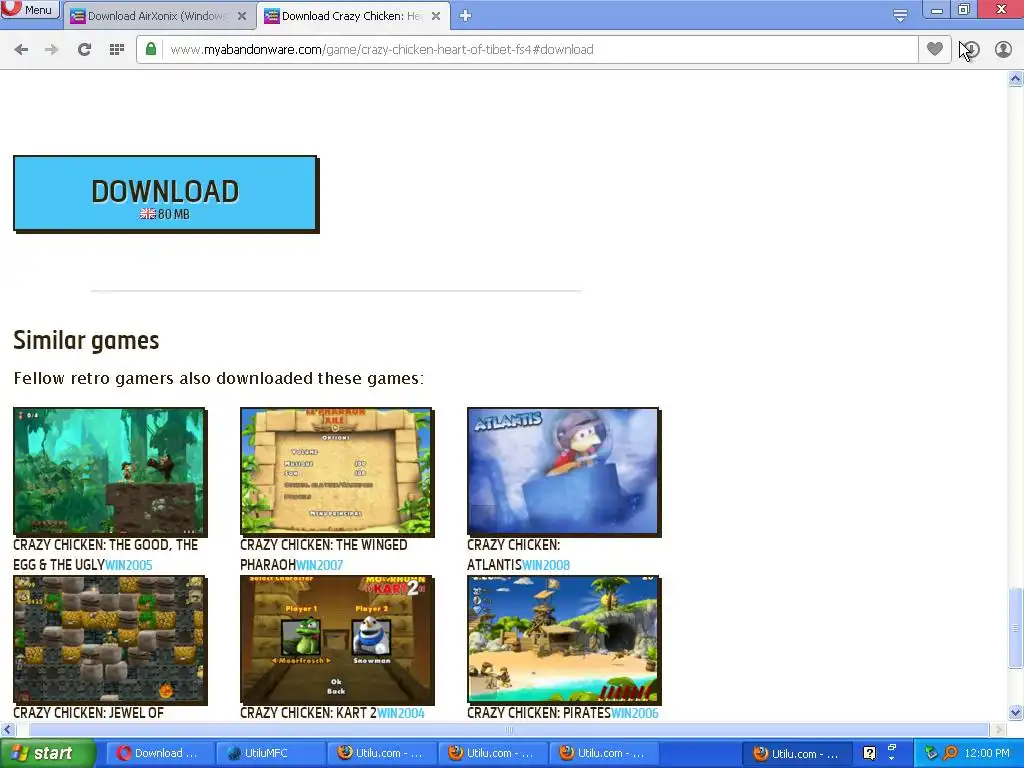Image resolution: width=1024 pixels, height=768 pixels.
Task: Open the Crazy Chicken Kart 2 thumbnail
Action: point(336,639)
